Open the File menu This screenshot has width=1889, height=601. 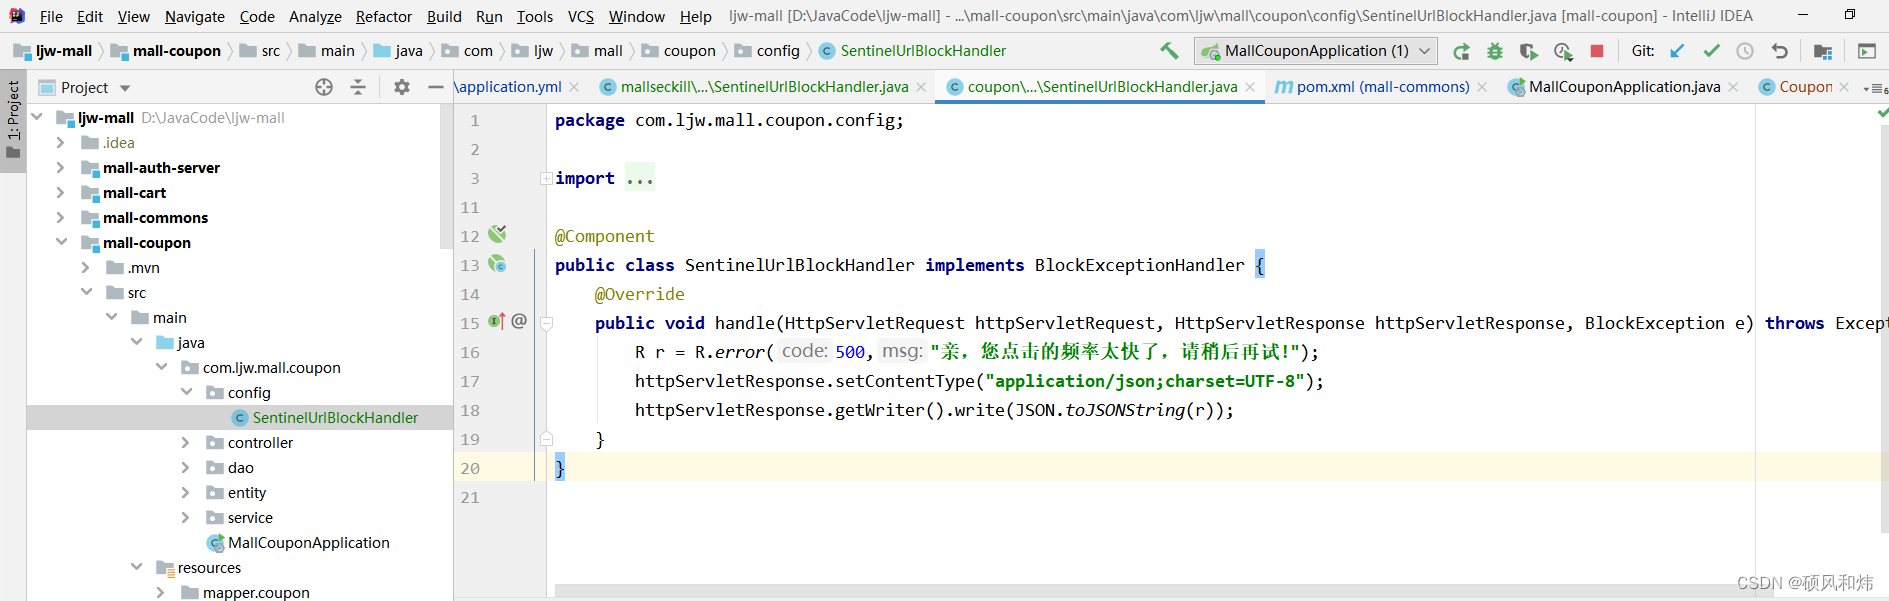(51, 16)
